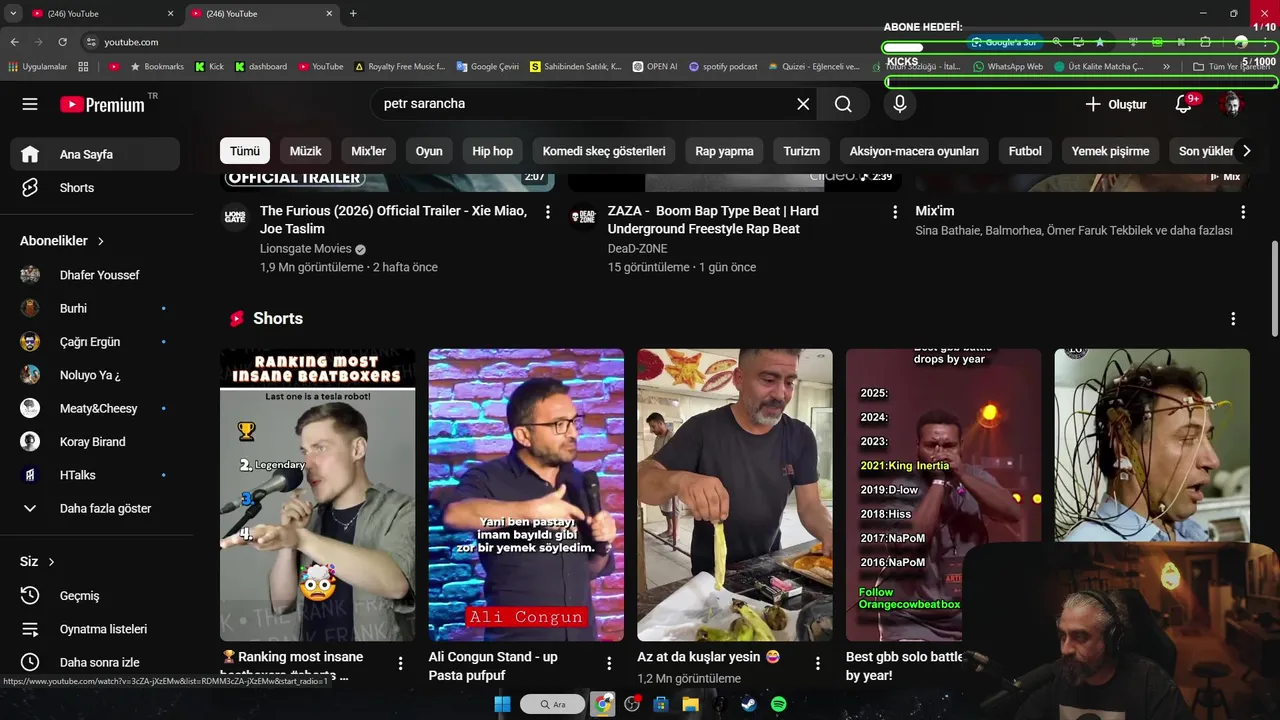Open the Windows Start menu

tap(502, 704)
